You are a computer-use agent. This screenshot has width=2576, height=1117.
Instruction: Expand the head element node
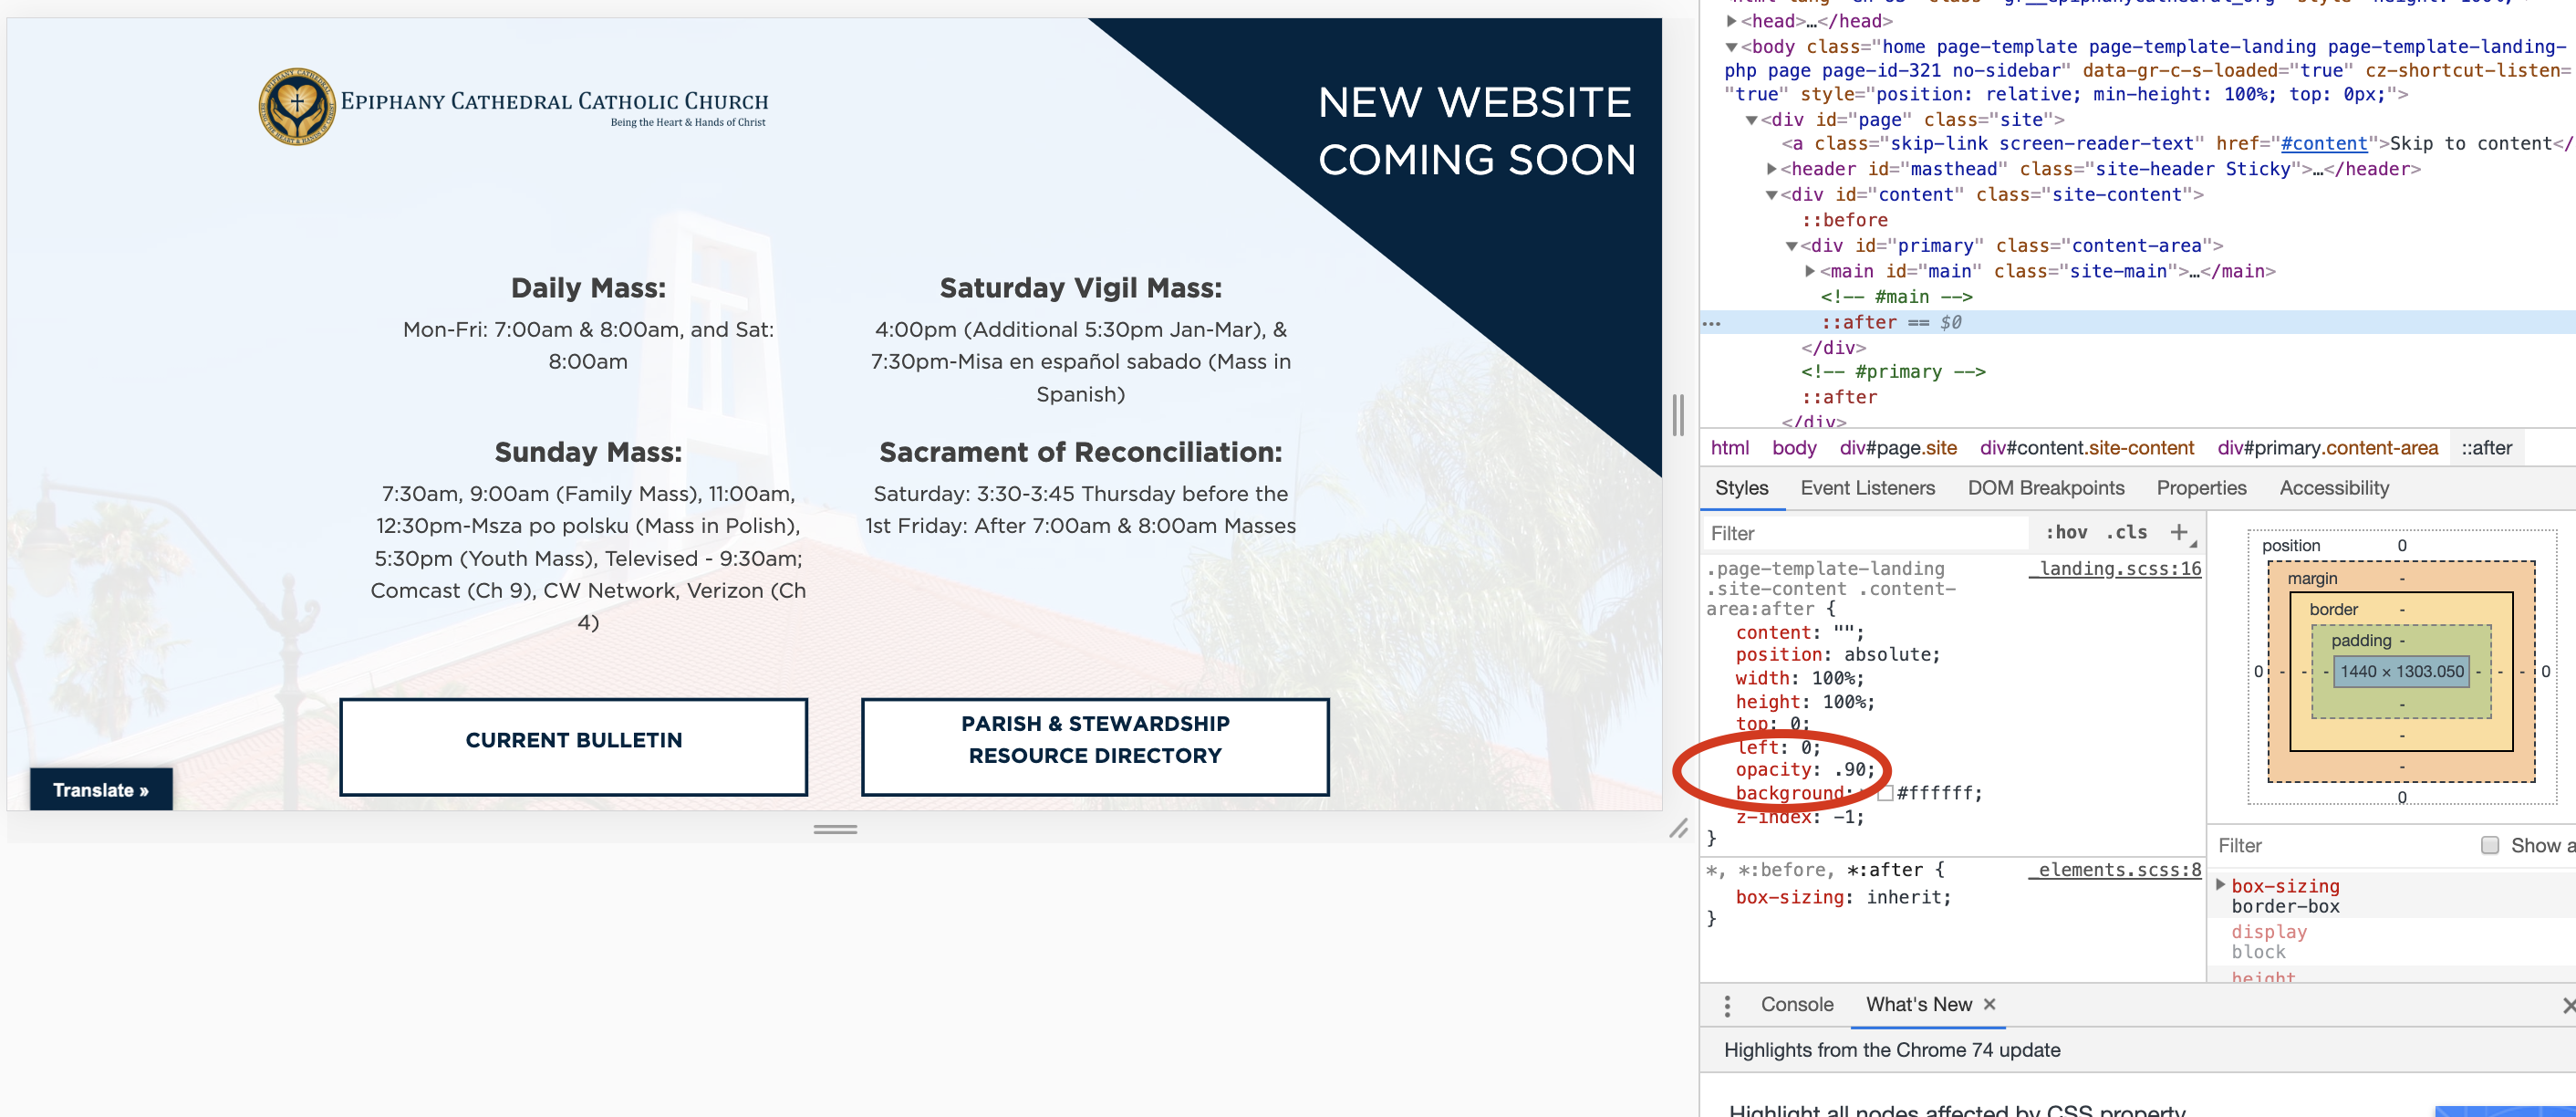coord(1732,21)
